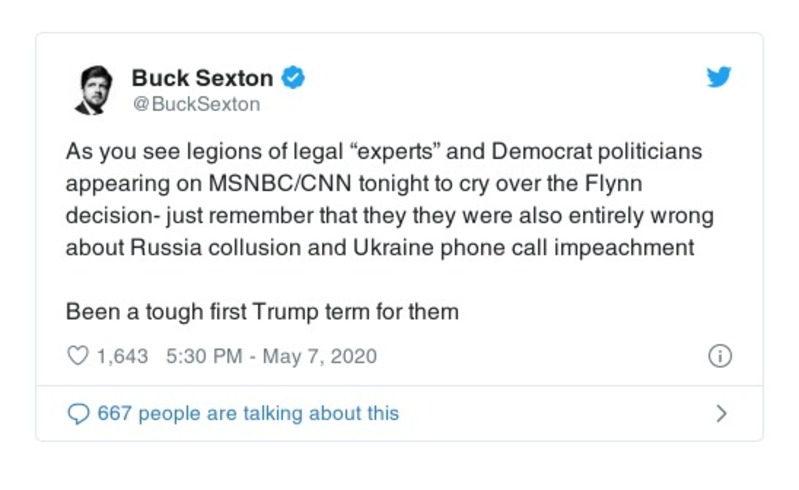Open "667 people are talking about this"
This screenshot has width=799, height=490.
[x=247, y=413]
